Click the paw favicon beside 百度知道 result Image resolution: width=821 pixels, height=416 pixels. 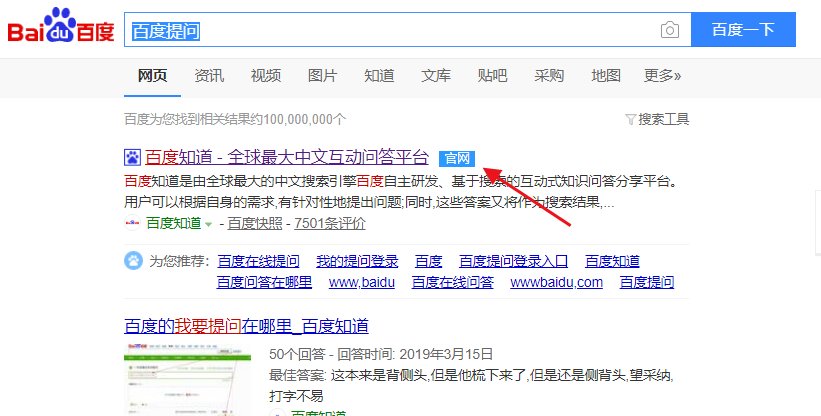(x=132, y=157)
